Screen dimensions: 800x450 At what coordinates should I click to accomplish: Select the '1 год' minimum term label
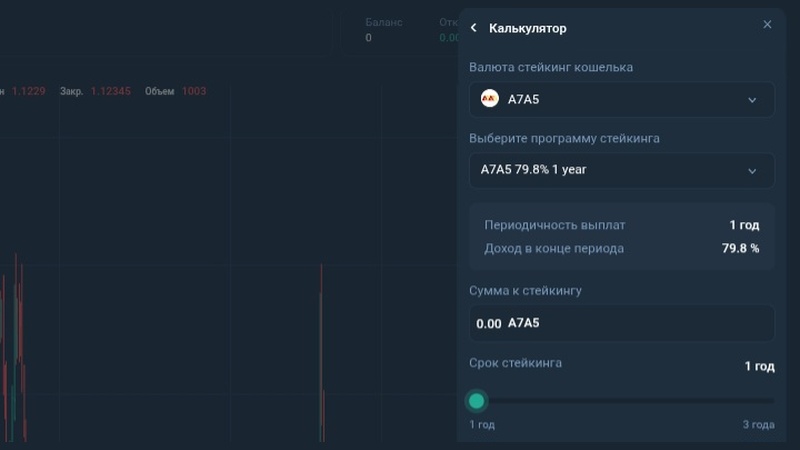[482, 424]
